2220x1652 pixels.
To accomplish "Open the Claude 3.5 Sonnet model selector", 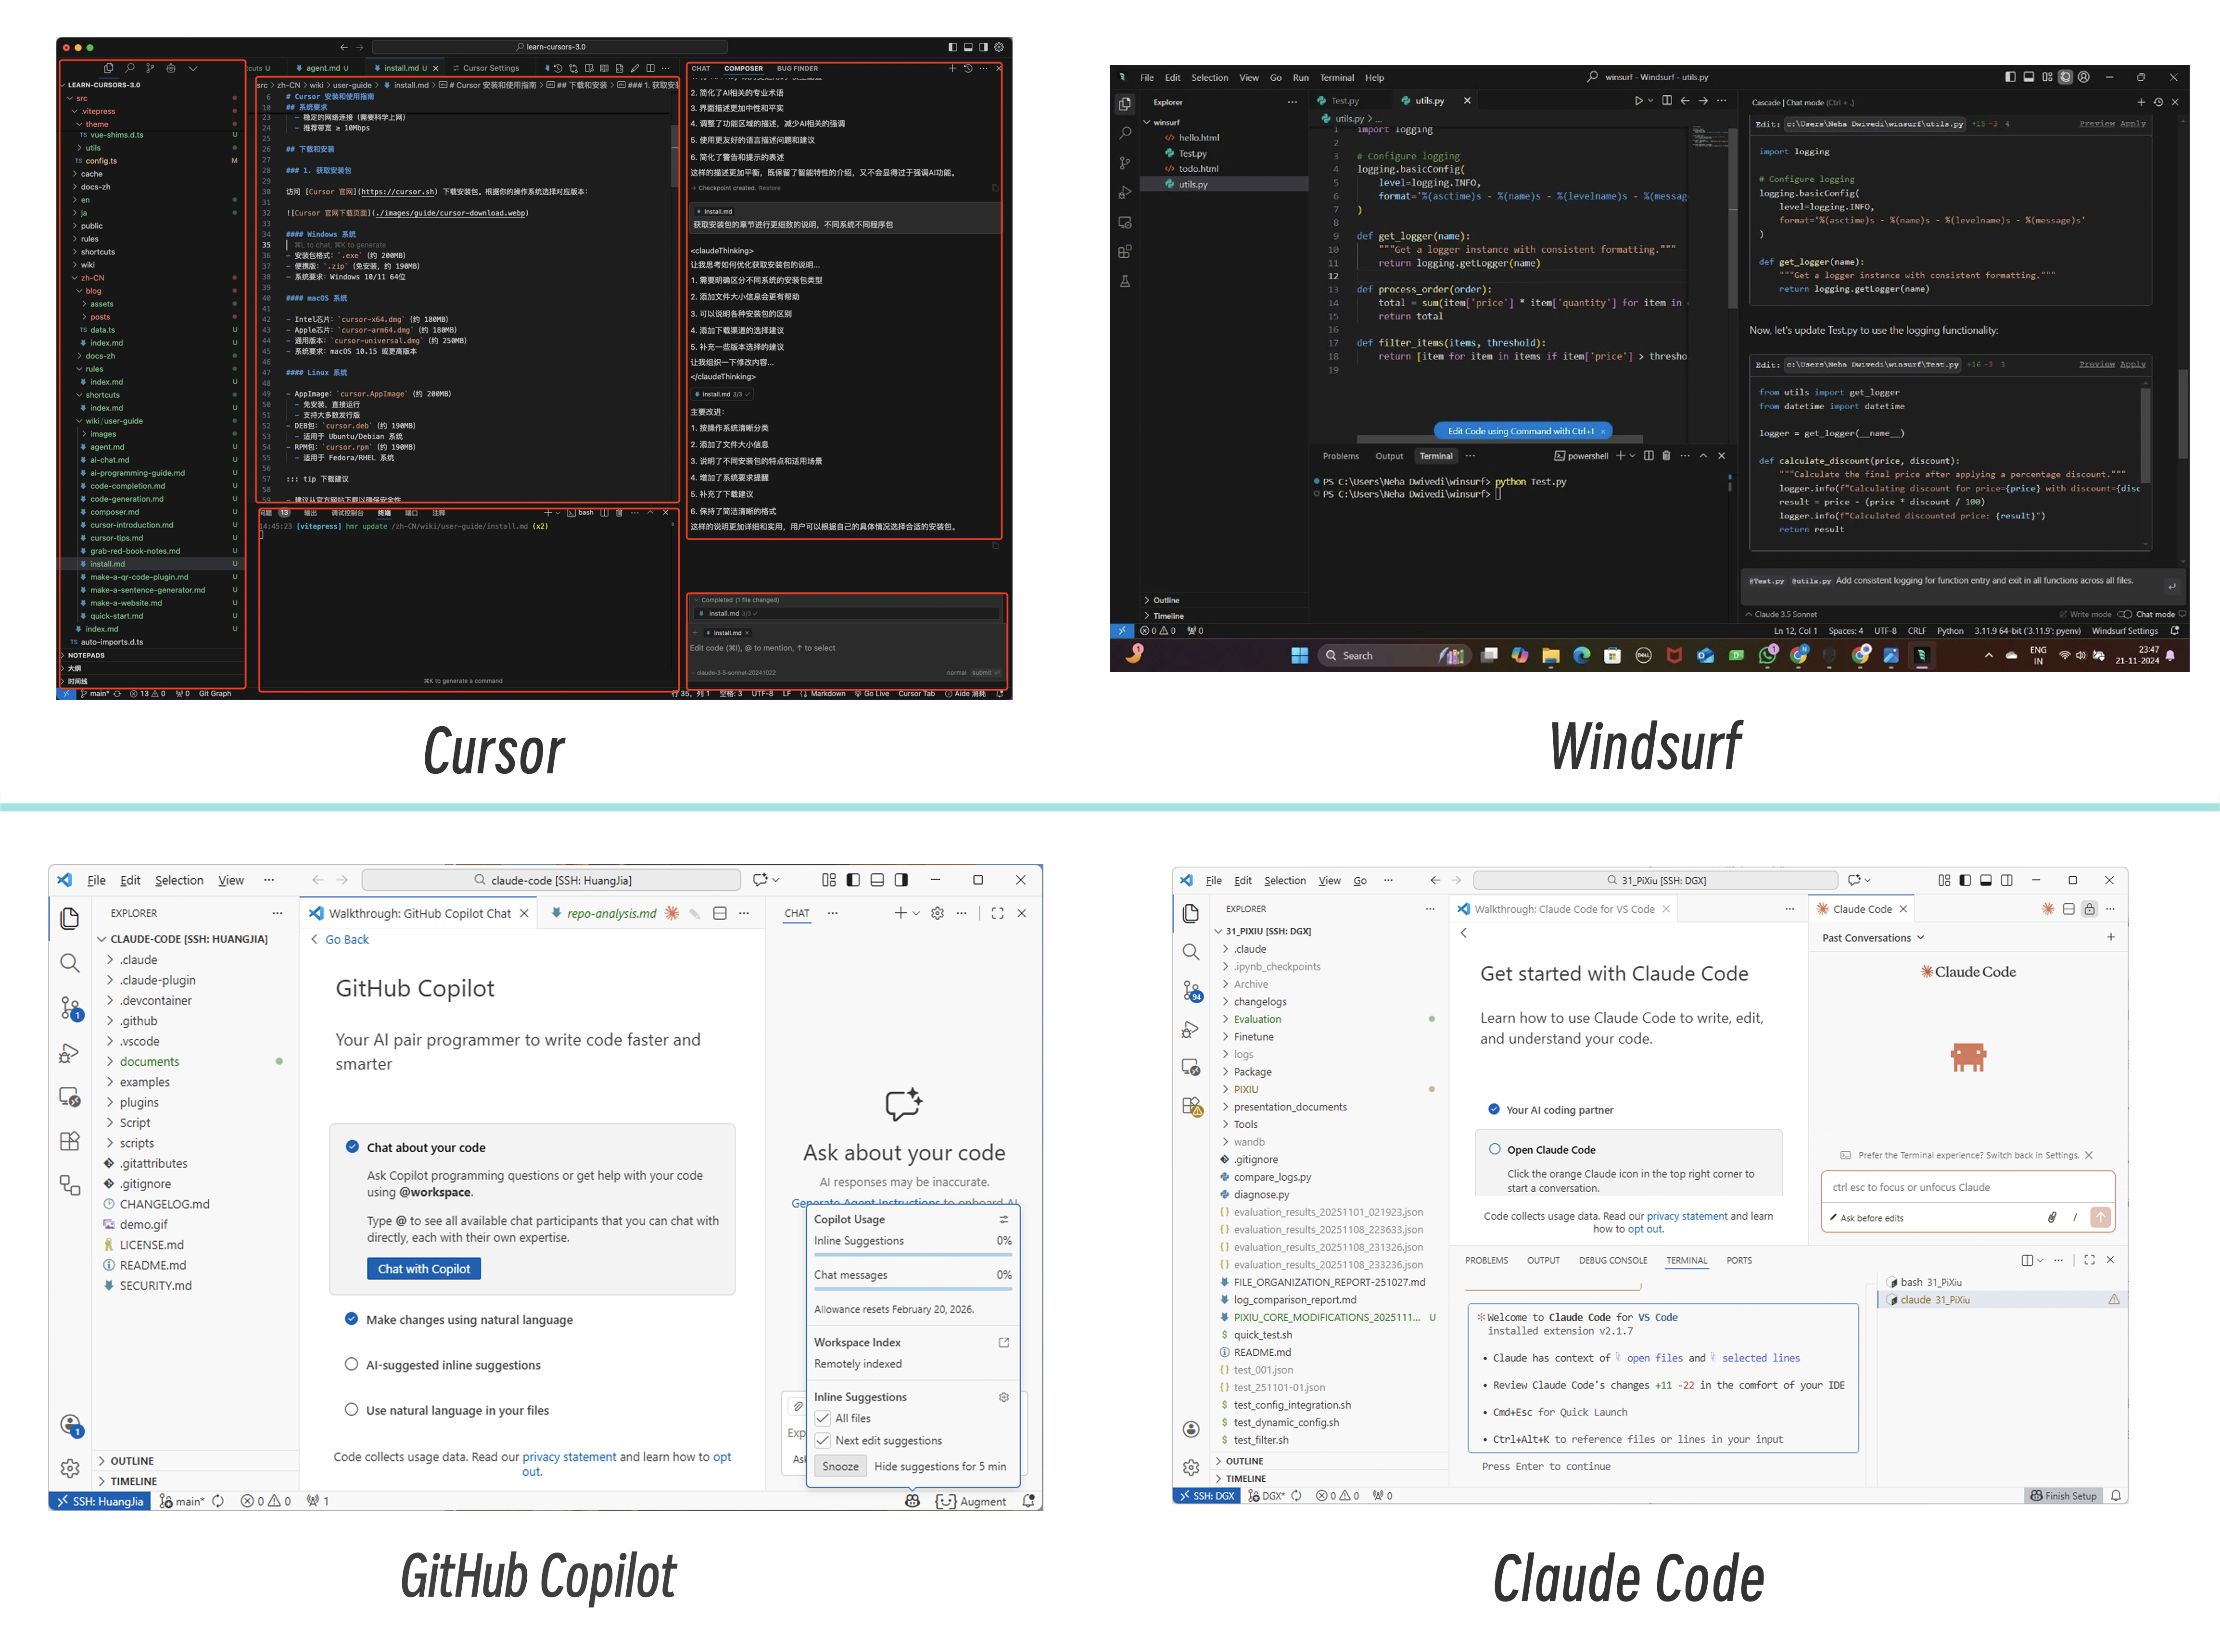I will tap(1784, 614).
